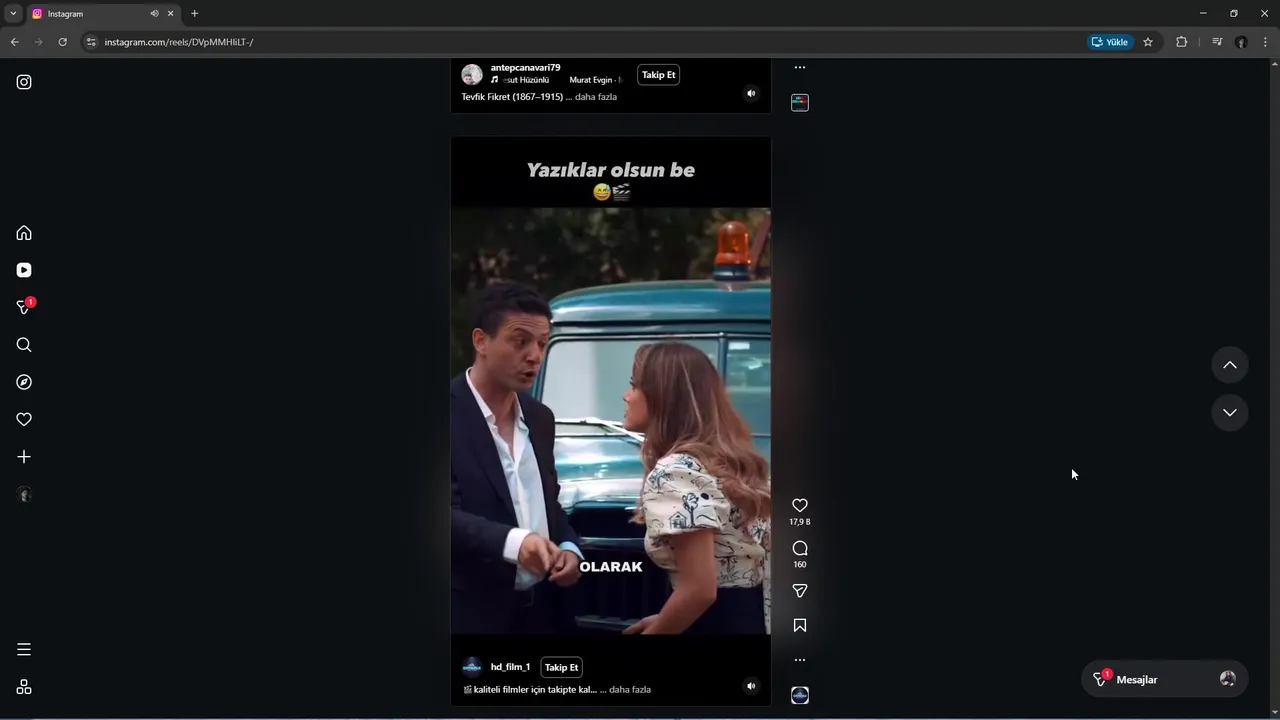Open the Instagram logo home link
Image resolution: width=1280 pixels, height=720 pixels.
tap(24, 82)
